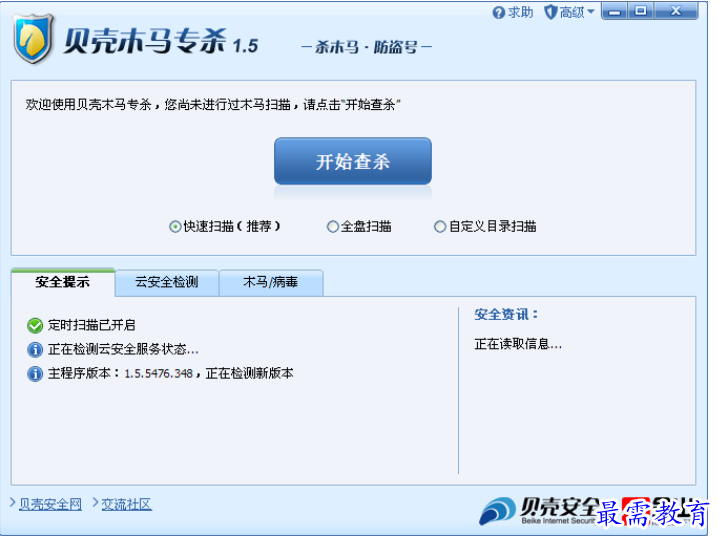Image resolution: width=718 pixels, height=545 pixels.
Task: Click the info icon beside 主程序版本
Action: [35, 374]
